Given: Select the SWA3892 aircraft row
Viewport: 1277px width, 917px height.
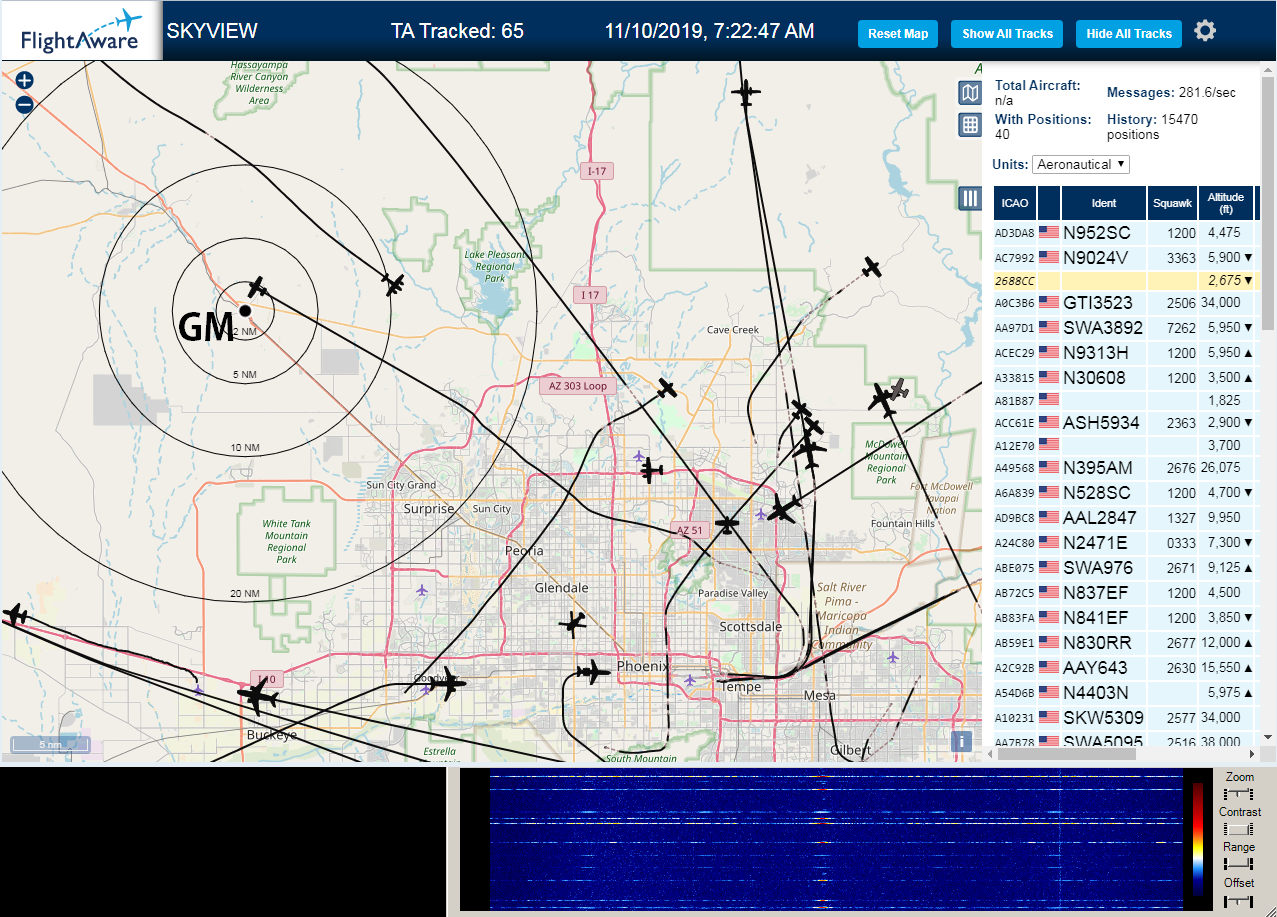Looking at the screenshot, I should click(x=1125, y=328).
